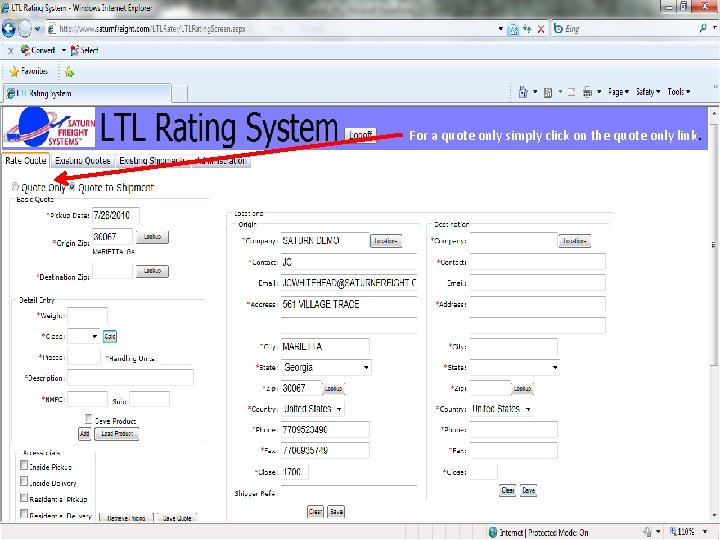Image resolution: width=720 pixels, height=540 pixels.
Task: Click the Bing search magnifier icon
Action: [x=703, y=28]
